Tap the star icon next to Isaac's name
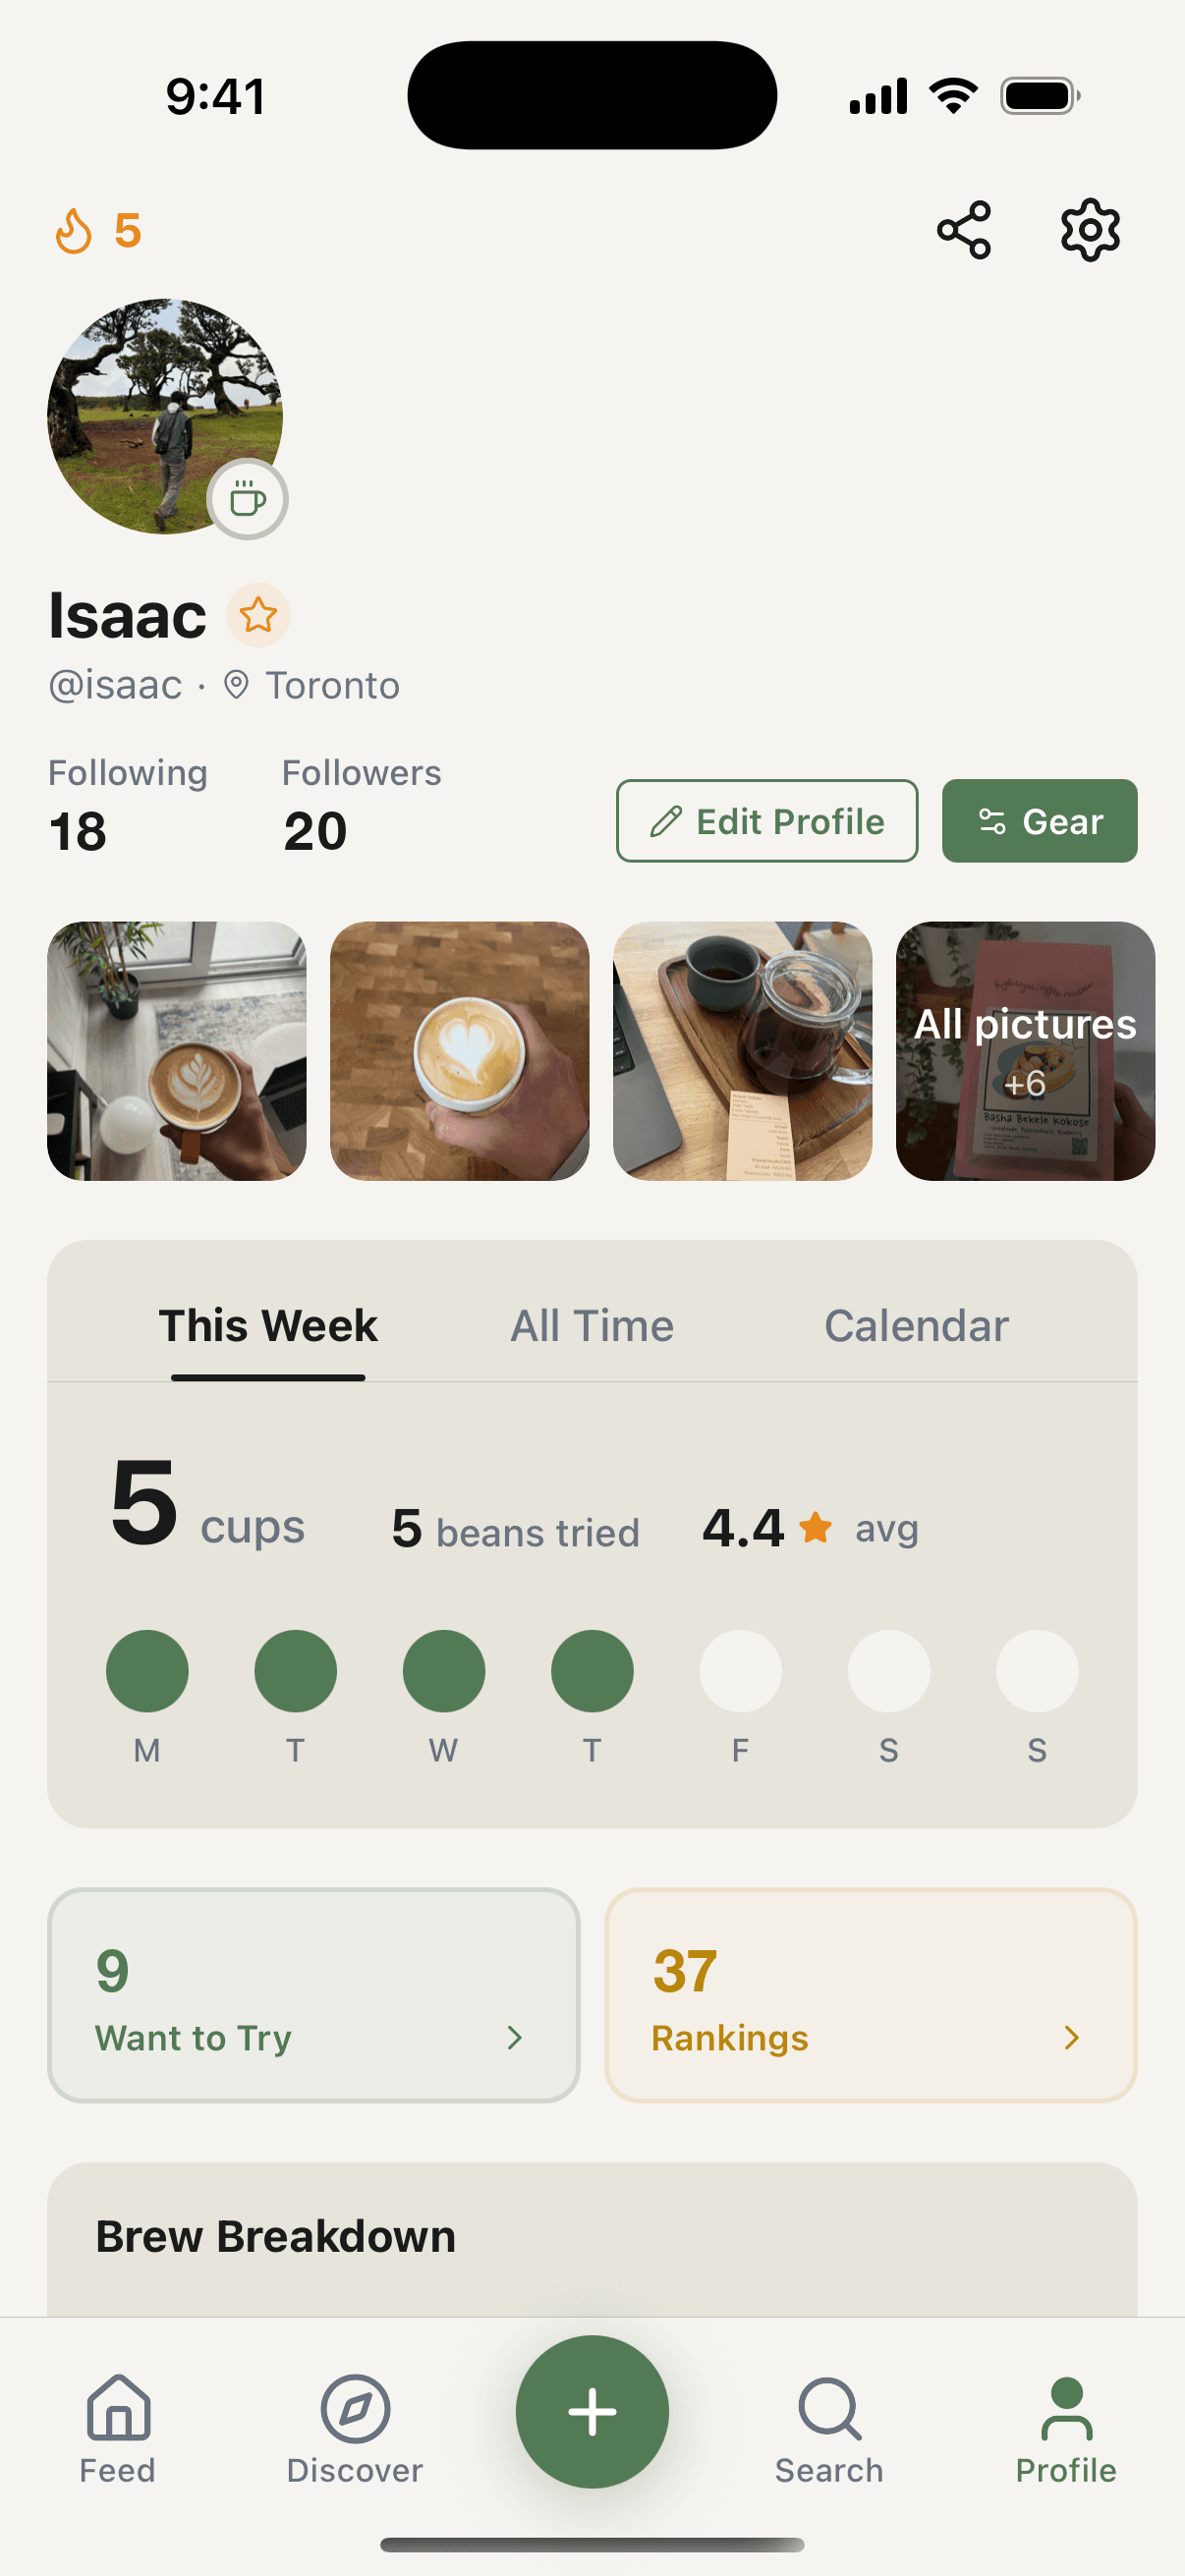The height and width of the screenshot is (2576, 1185). [258, 616]
